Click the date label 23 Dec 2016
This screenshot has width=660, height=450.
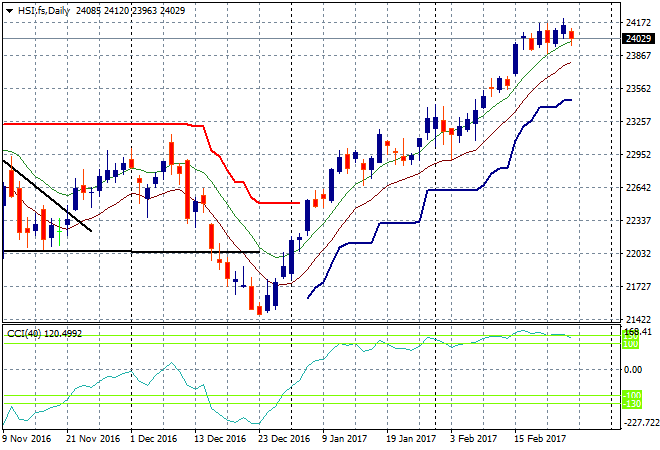(x=284, y=439)
